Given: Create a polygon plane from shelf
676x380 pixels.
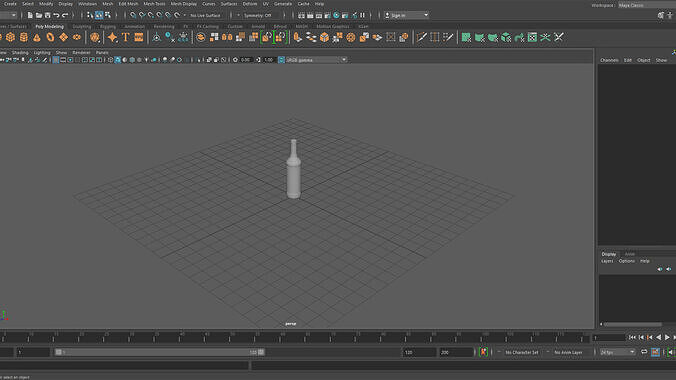Looking at the screenshot, I should (63, 38).
